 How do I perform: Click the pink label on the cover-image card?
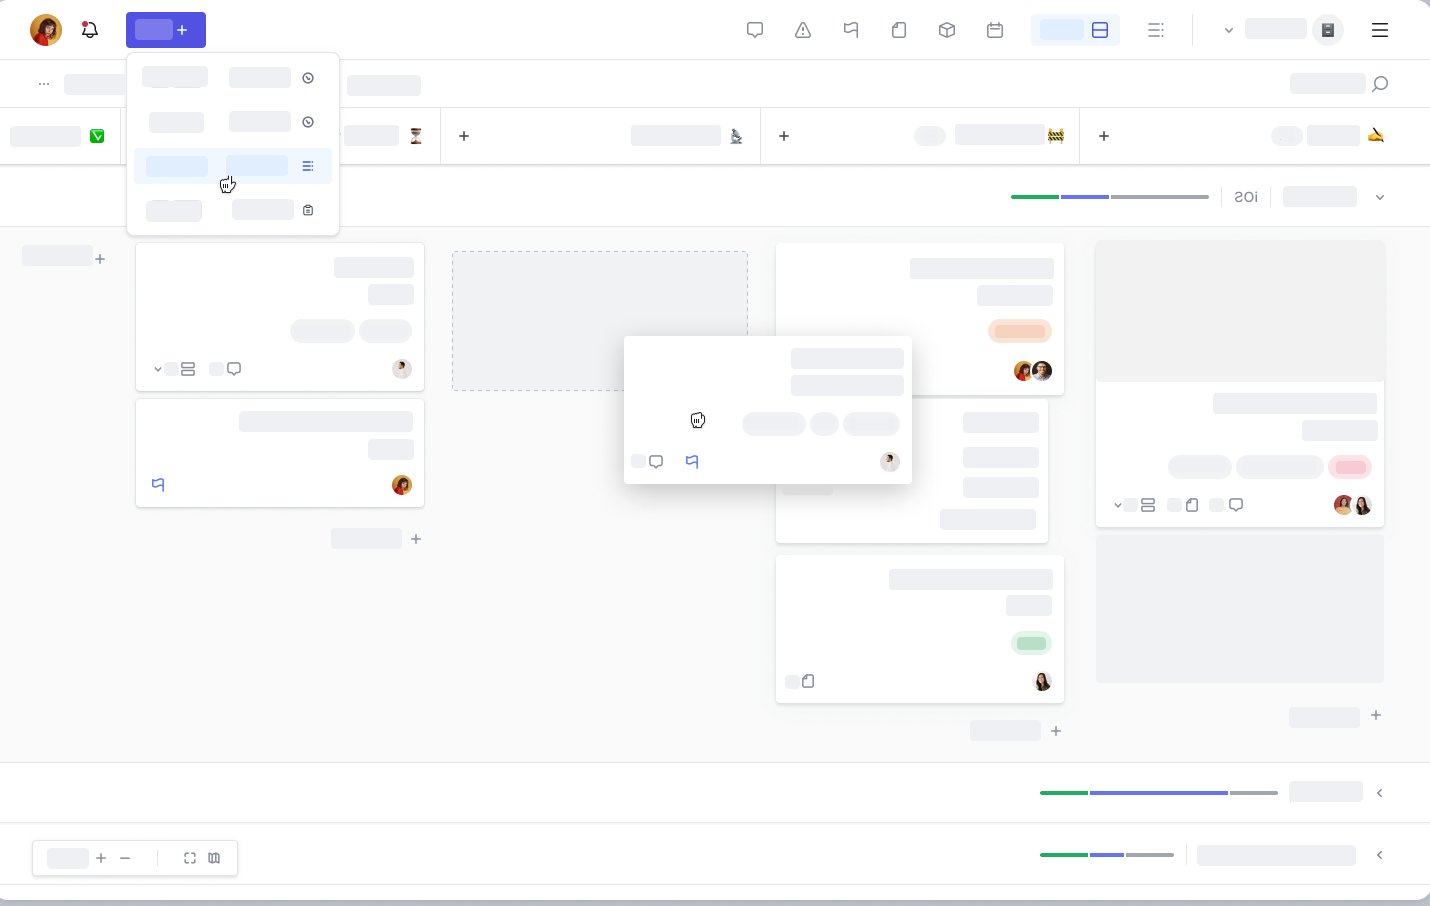pos(1350,467)
